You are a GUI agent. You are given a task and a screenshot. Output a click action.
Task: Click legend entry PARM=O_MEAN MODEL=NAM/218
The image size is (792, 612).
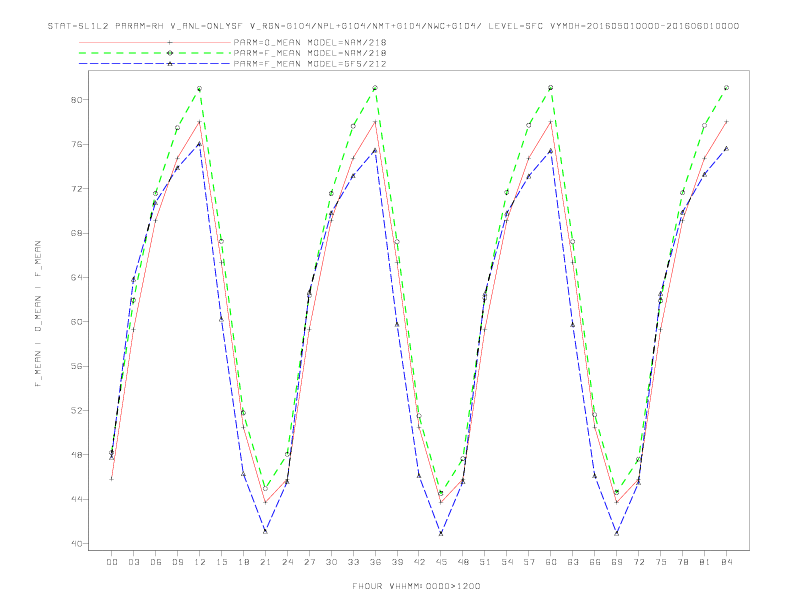point(310,42)
